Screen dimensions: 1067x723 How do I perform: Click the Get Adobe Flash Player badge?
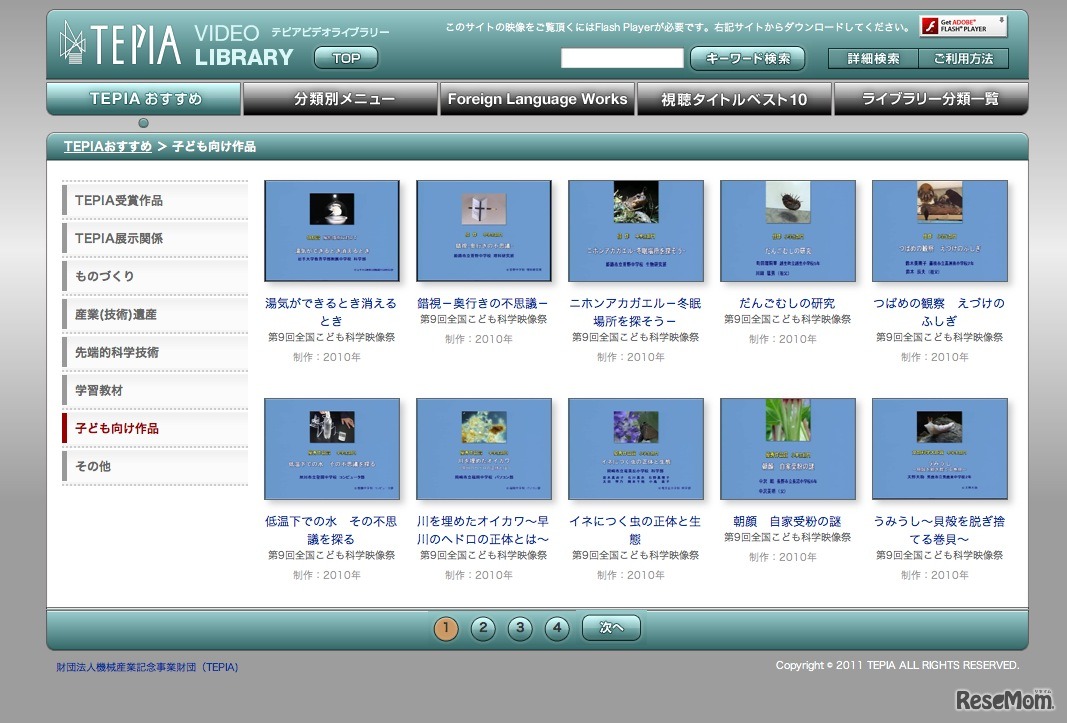(x=962, y=26)
